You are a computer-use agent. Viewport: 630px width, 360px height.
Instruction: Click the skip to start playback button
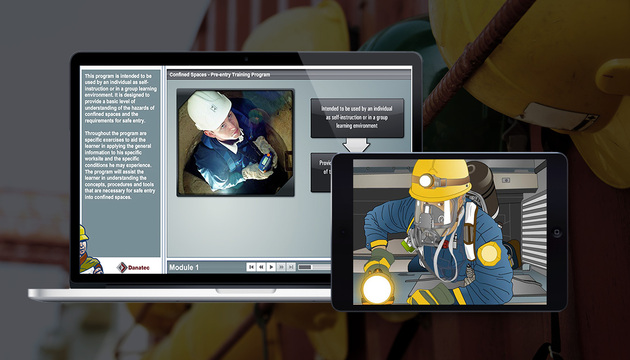[x=251, y=267]
